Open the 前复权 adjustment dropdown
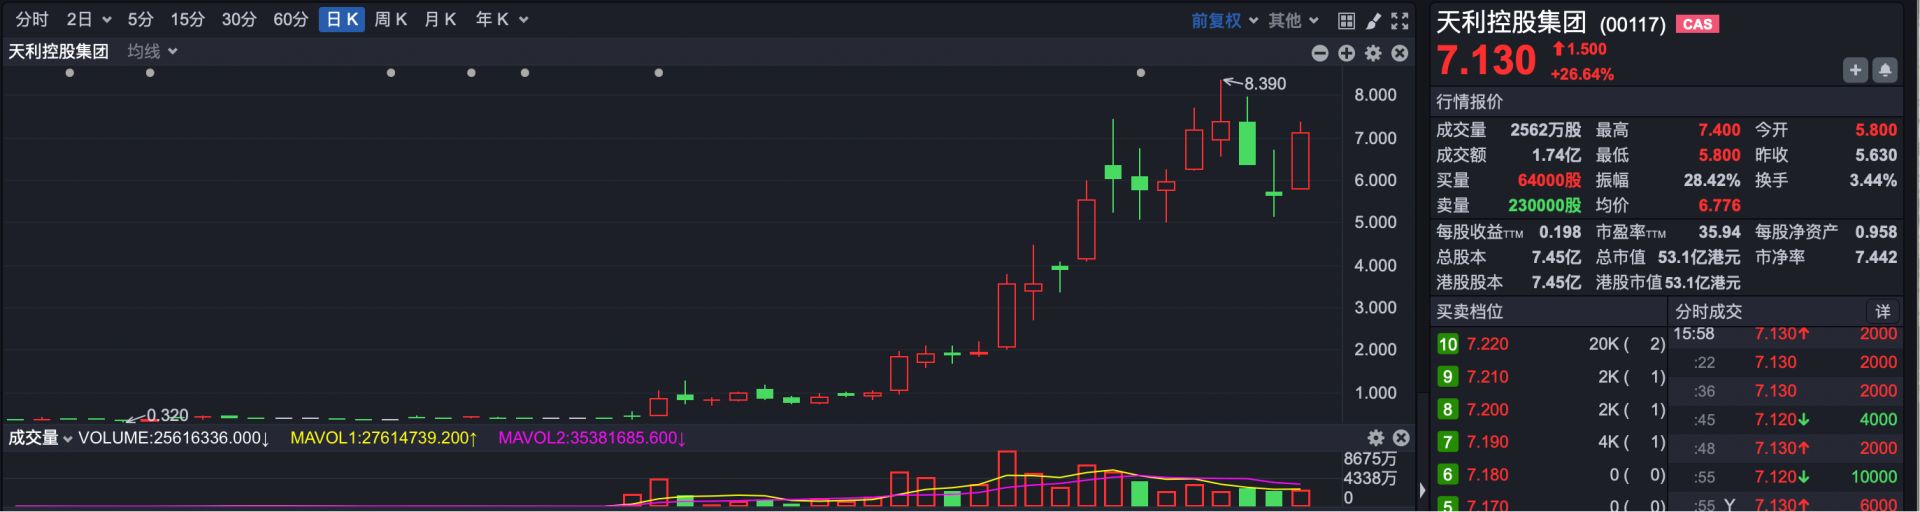 [1224, 20]
